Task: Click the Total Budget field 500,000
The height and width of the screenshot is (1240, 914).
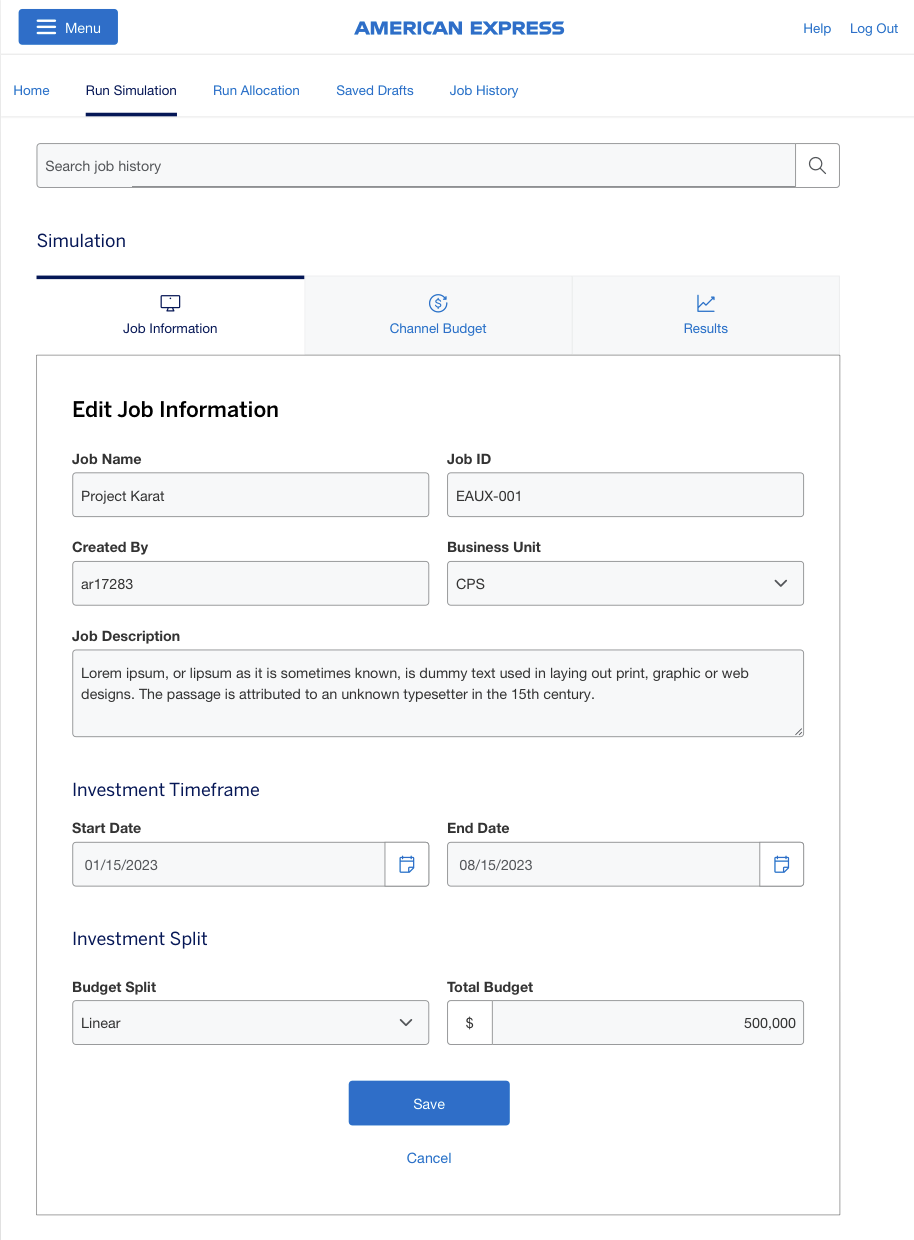Action: point(648,1023)
